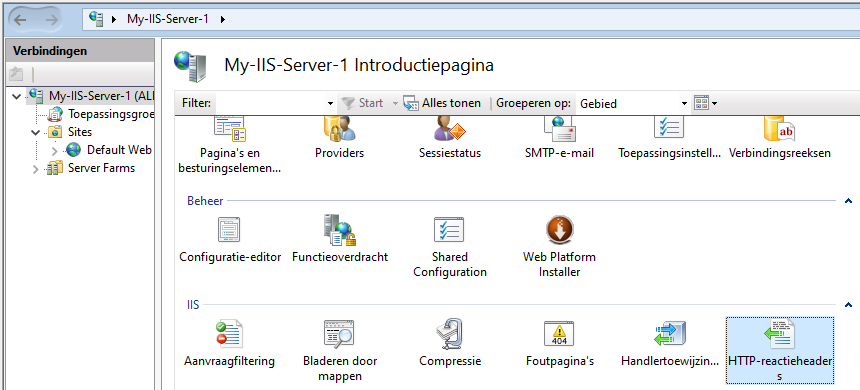Image resolution: width=860 pixels, height=390 pixels.
Task: Click in the Filter text field
Action: click(x=271, y=103)
